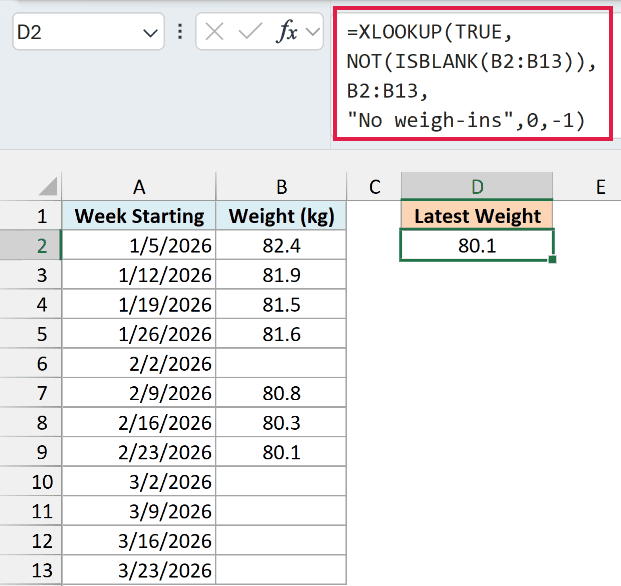Select the date cell 3/2/2026
Screen dimensions: 621x586
click(x=139, y=481)
